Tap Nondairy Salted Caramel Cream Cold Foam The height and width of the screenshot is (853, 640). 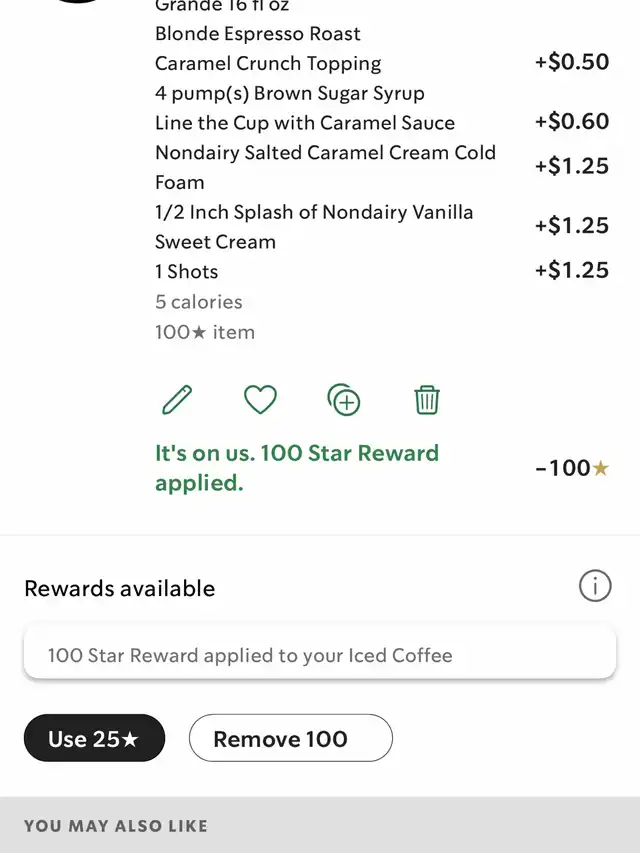[325, 167]
